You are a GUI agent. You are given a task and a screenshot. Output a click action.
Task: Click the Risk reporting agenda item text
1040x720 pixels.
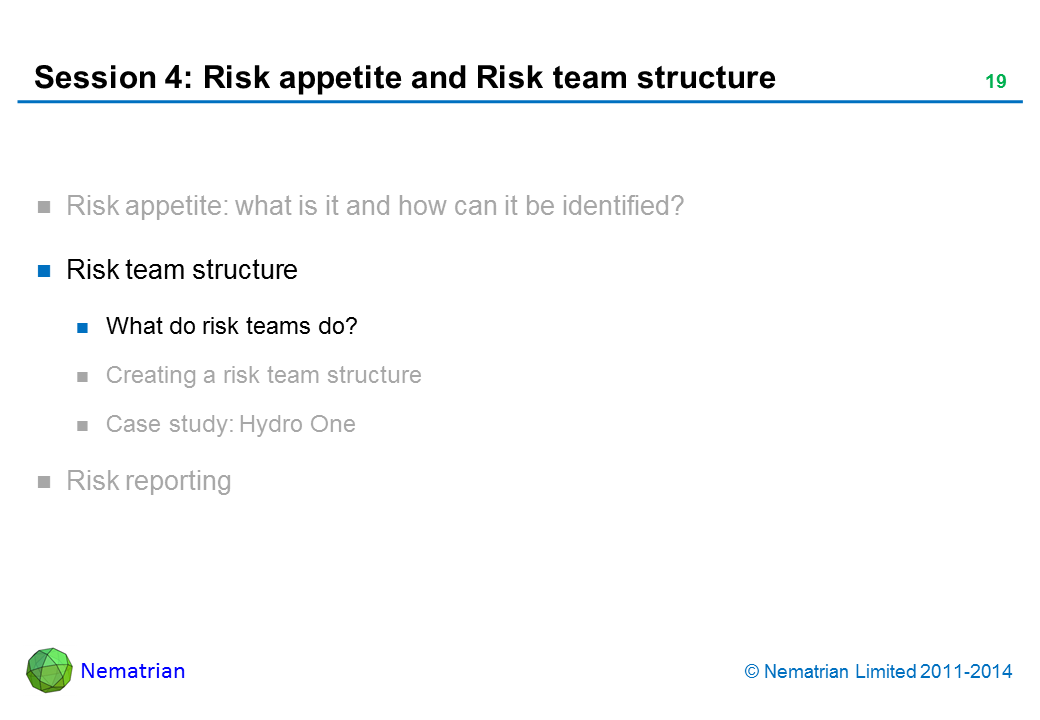[x=148, y=481]
